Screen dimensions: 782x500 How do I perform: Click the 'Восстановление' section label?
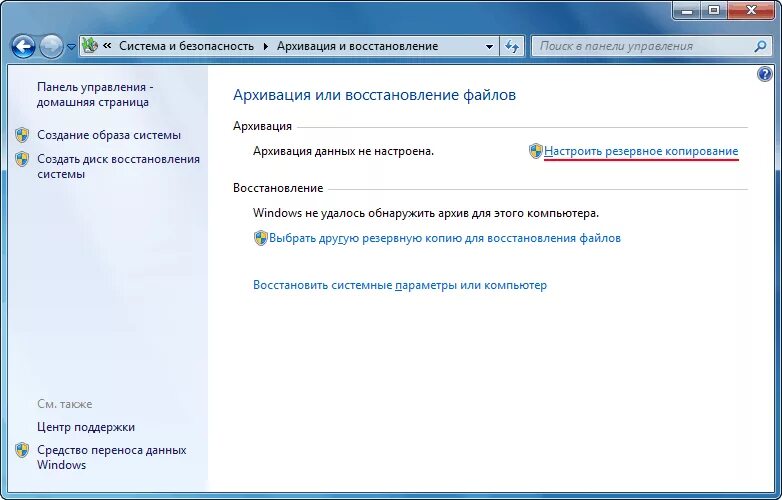coord(278,188)
